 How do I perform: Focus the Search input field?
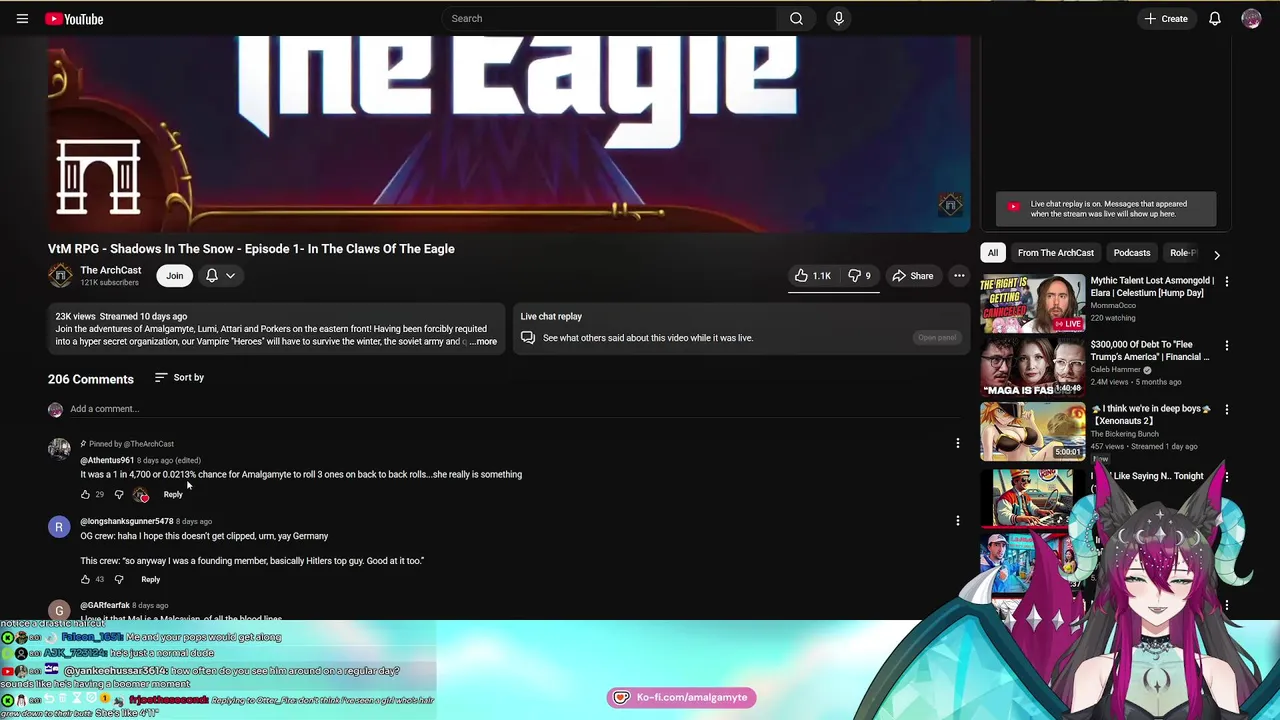(610, 18)
